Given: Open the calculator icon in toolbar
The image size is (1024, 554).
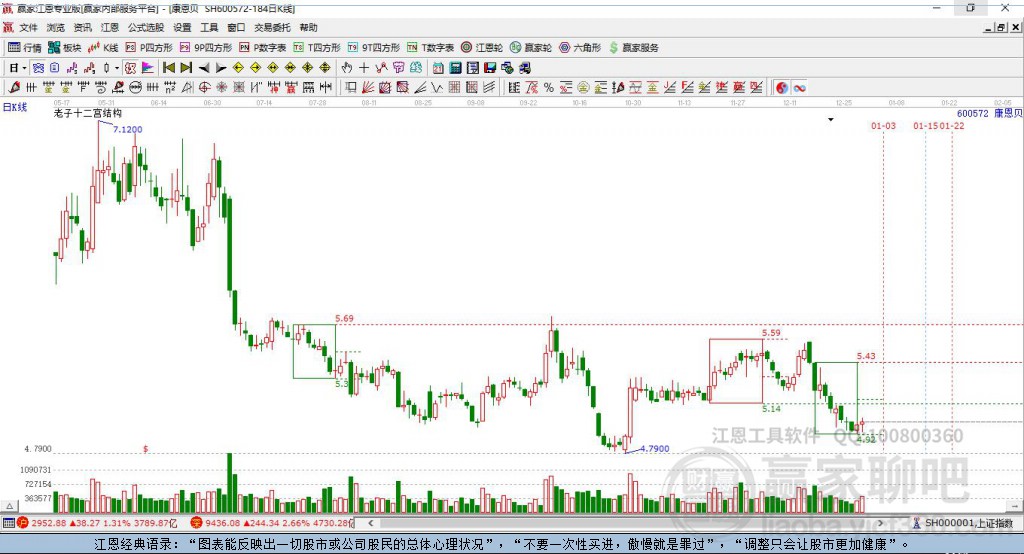Looking at the screenshot, I should [455, 68].
